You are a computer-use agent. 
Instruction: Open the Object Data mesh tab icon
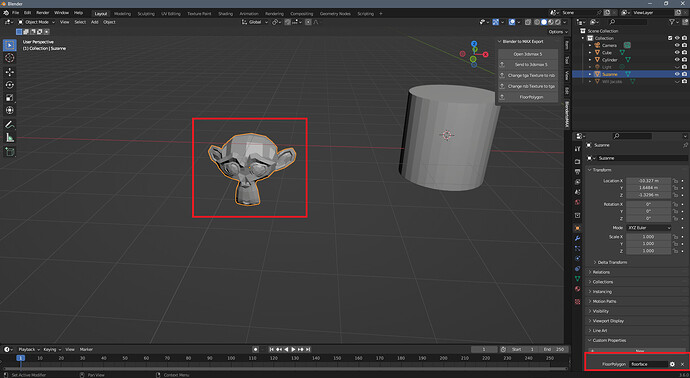pos(577,279)
